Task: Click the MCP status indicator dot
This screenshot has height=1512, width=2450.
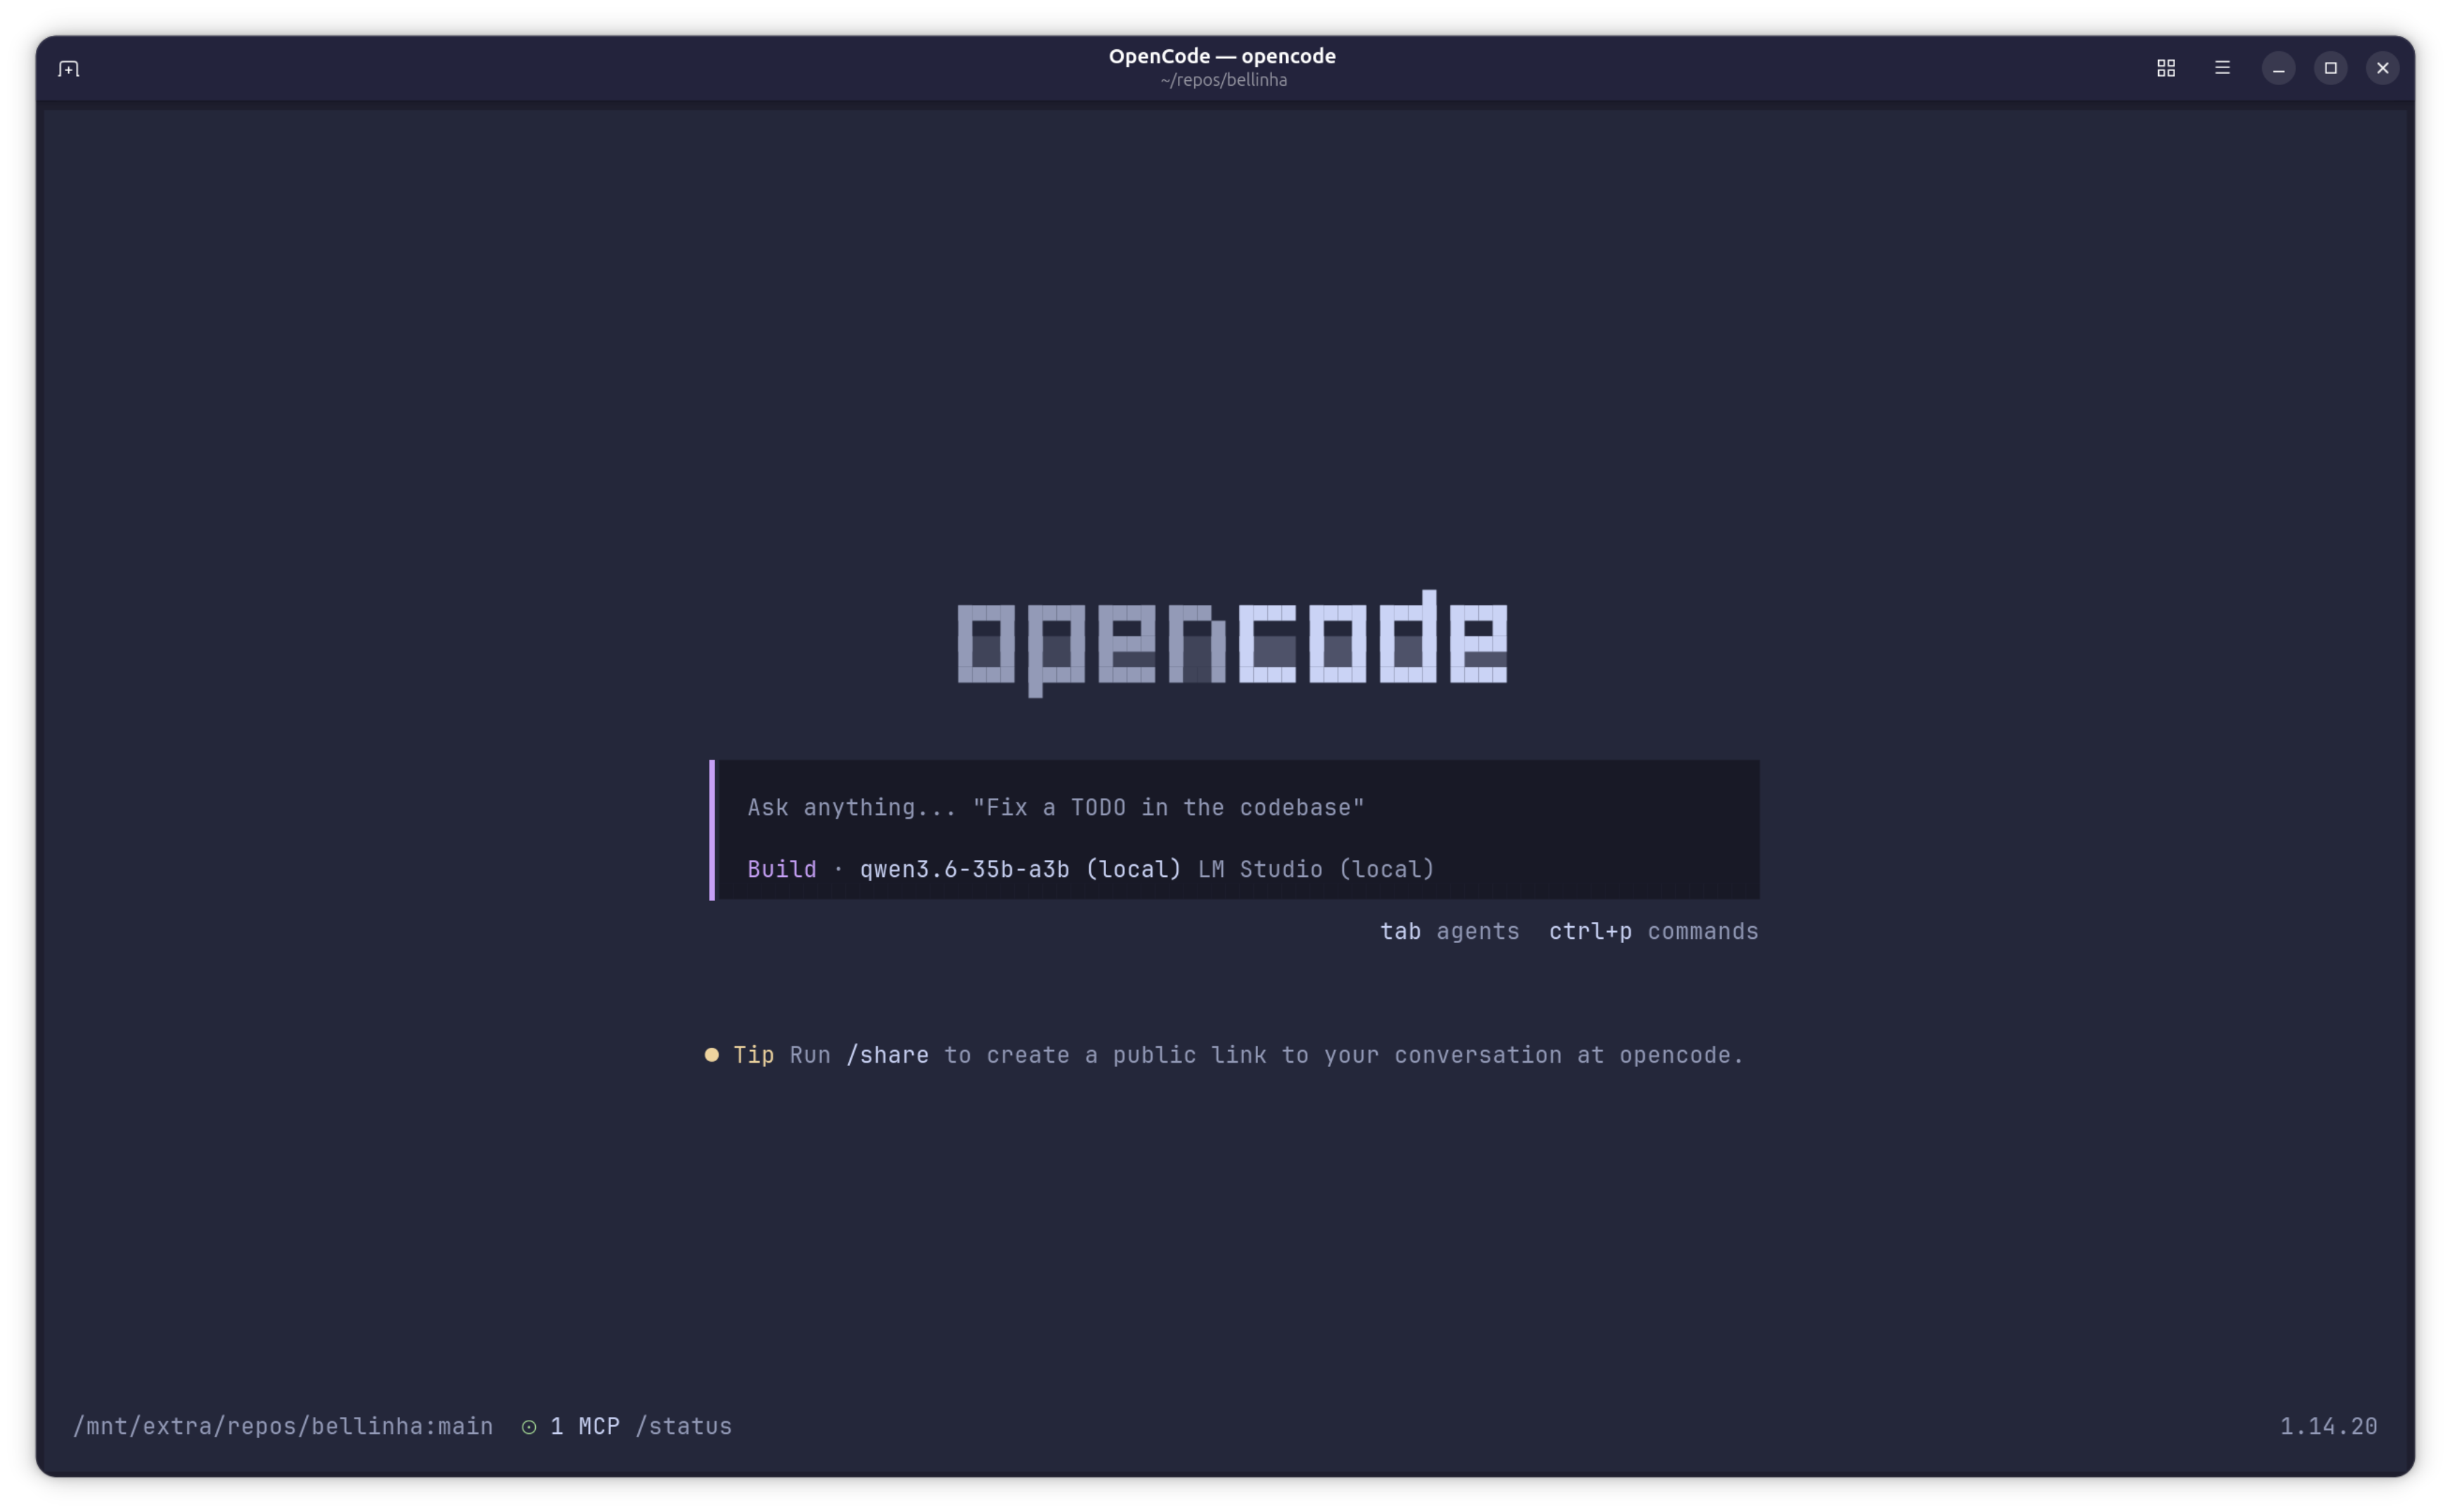Action: pyautogui.click(x=529, y=1426)
